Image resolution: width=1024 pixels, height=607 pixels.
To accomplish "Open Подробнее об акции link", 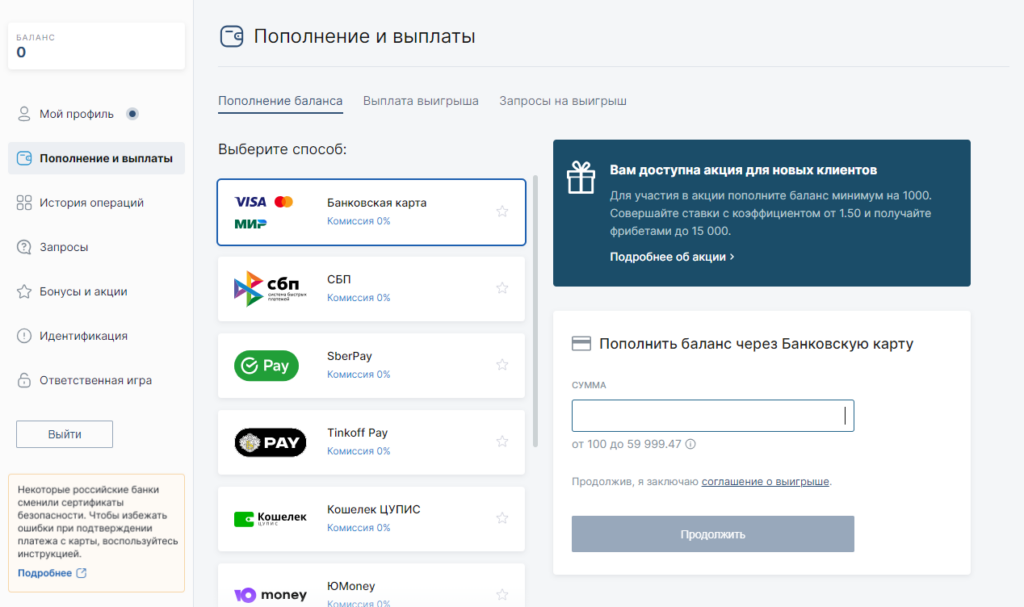I will (x=667, y=257).
